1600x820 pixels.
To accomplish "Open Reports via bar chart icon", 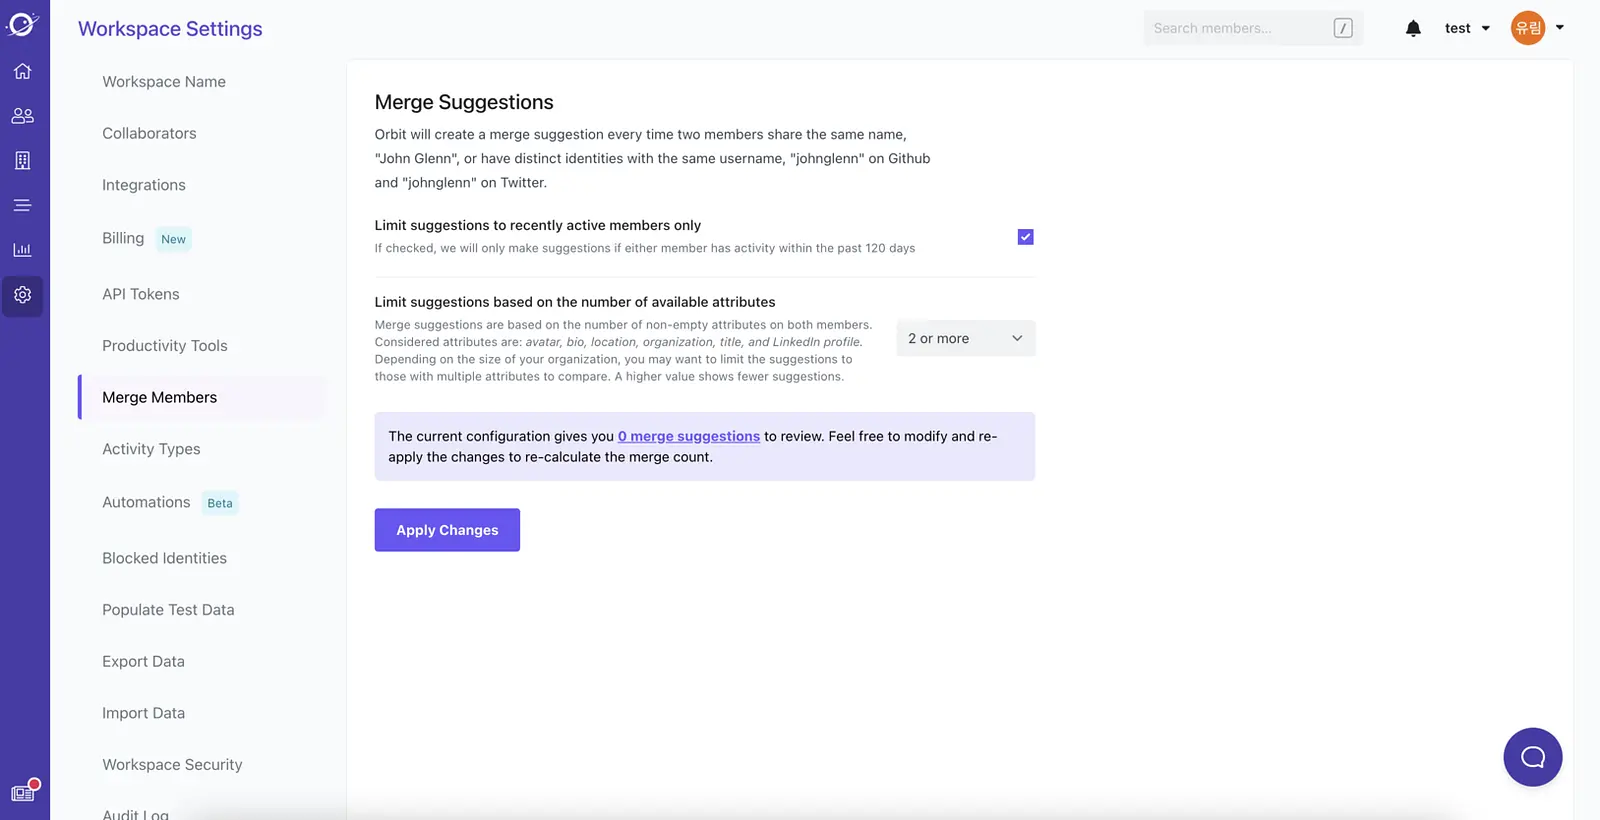I will (22, 250).
